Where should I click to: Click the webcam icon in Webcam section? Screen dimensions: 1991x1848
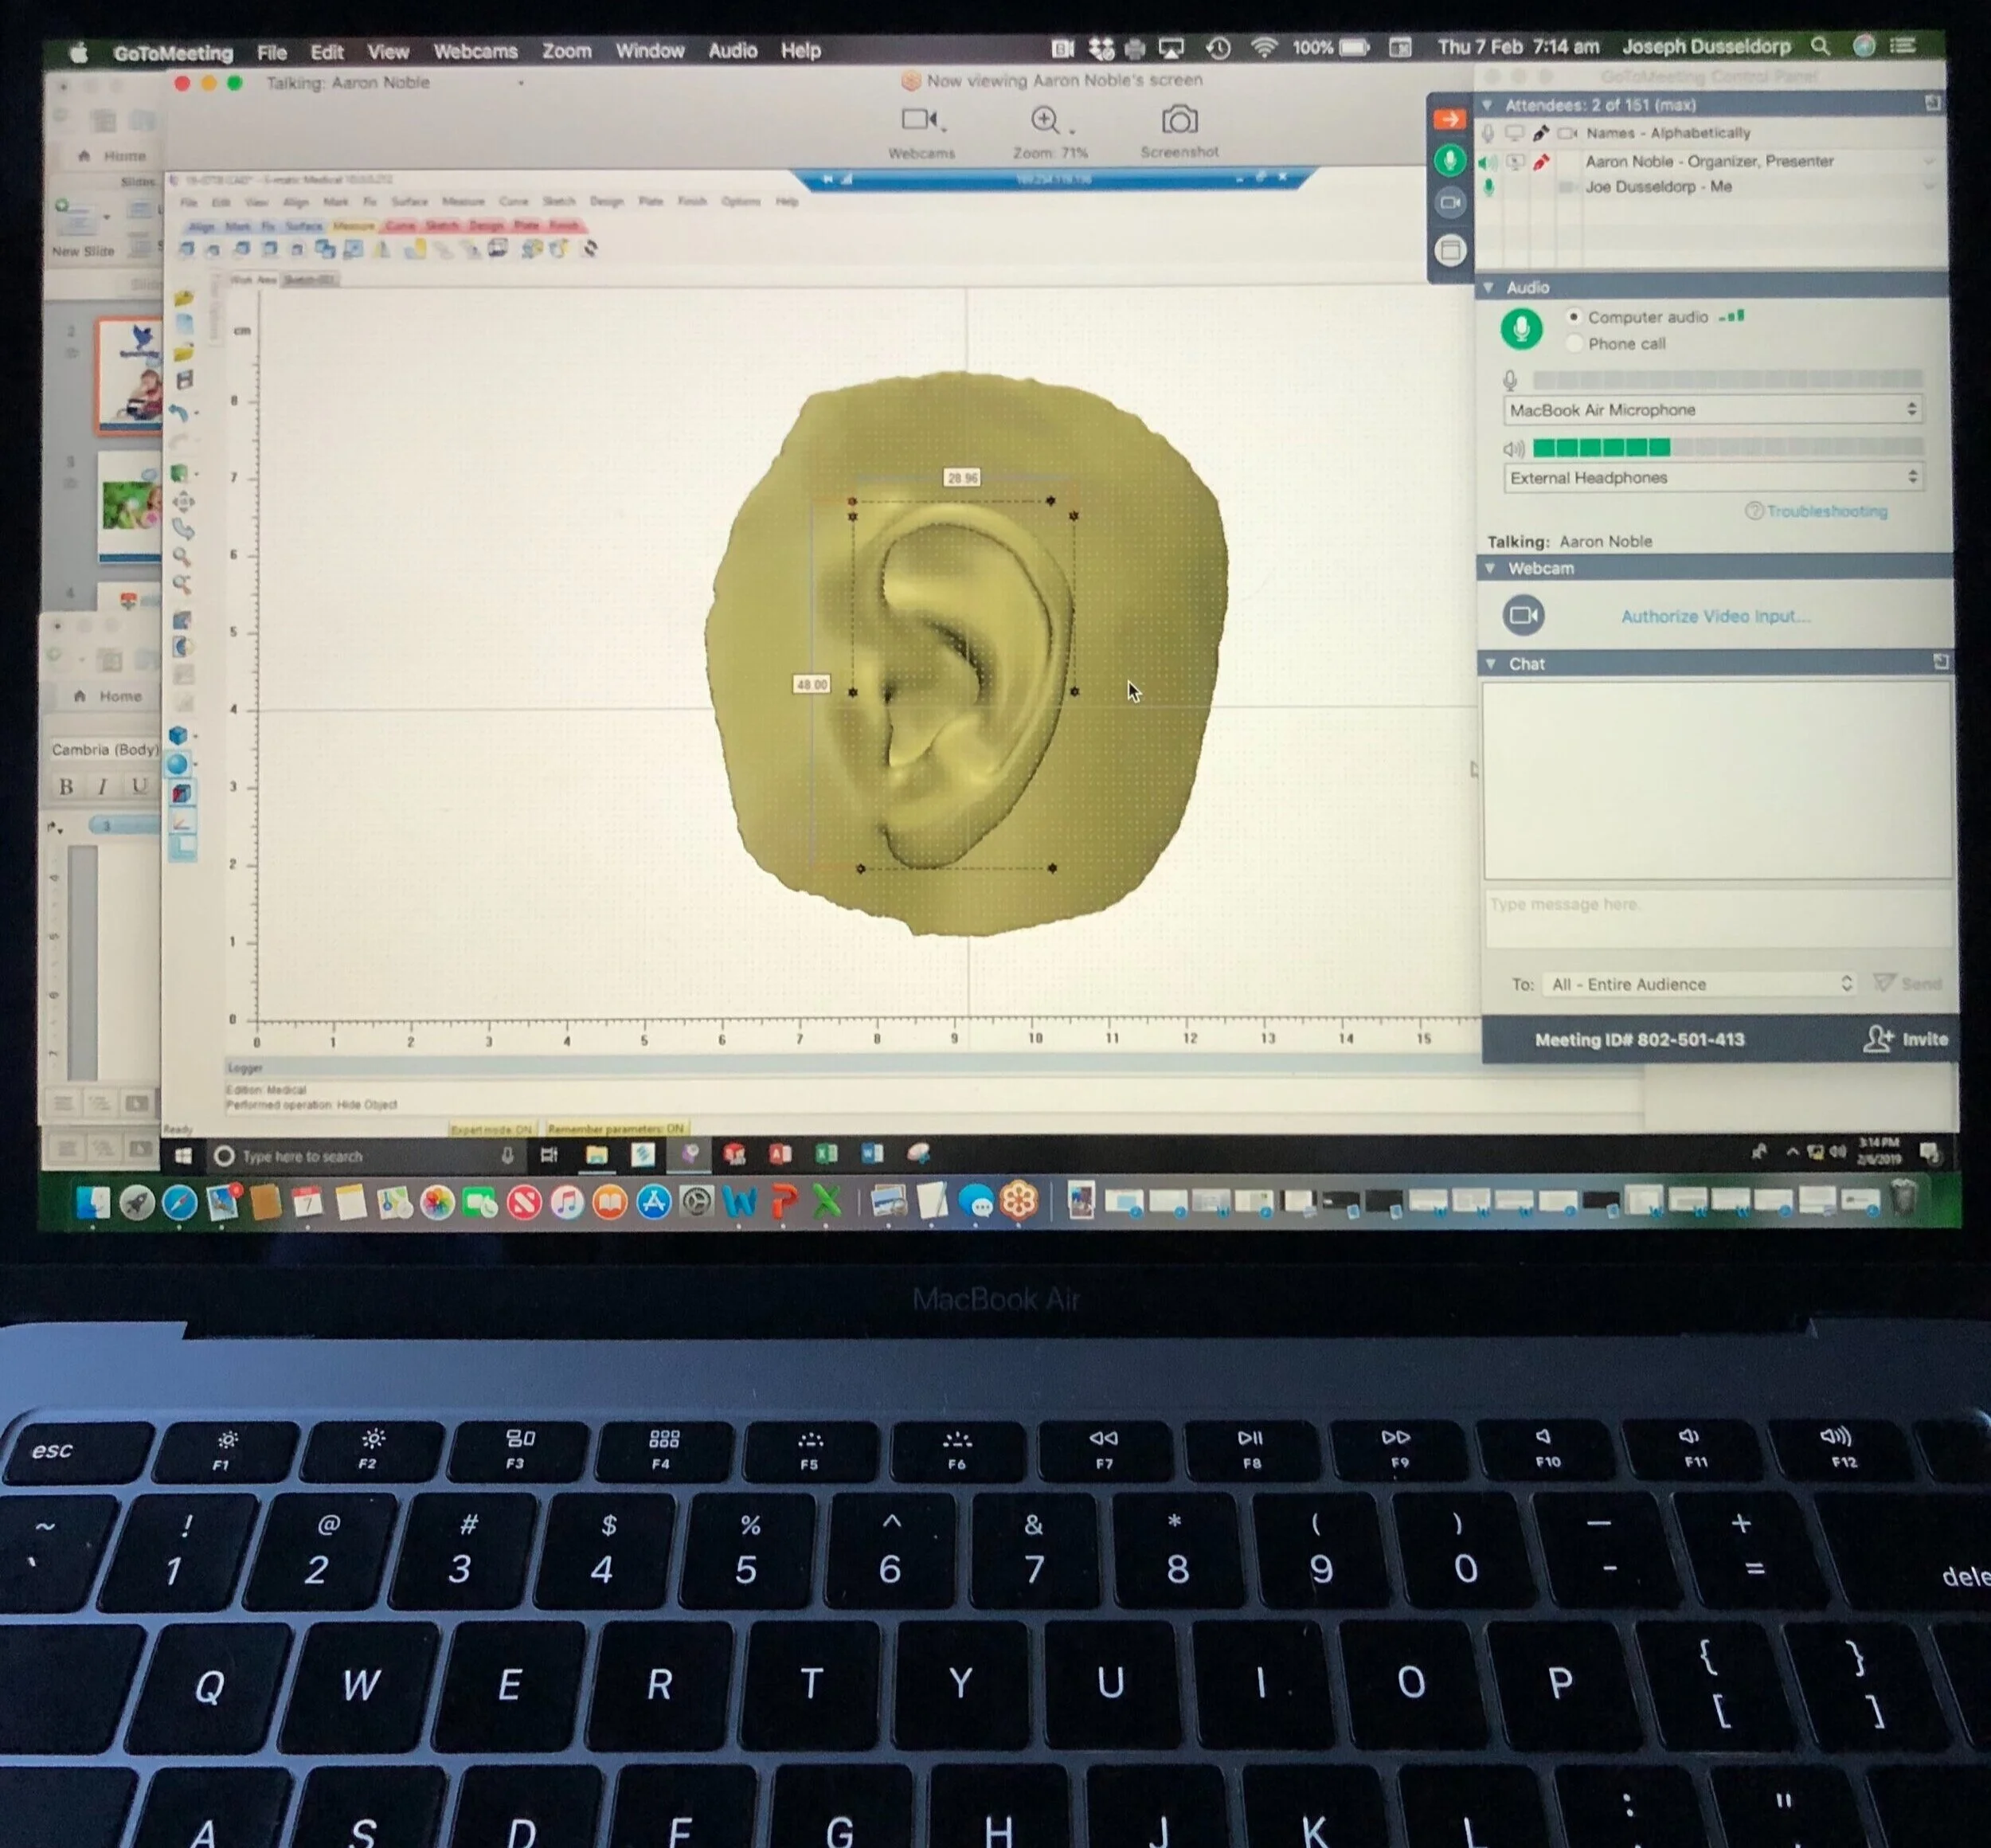[1523, 615]
